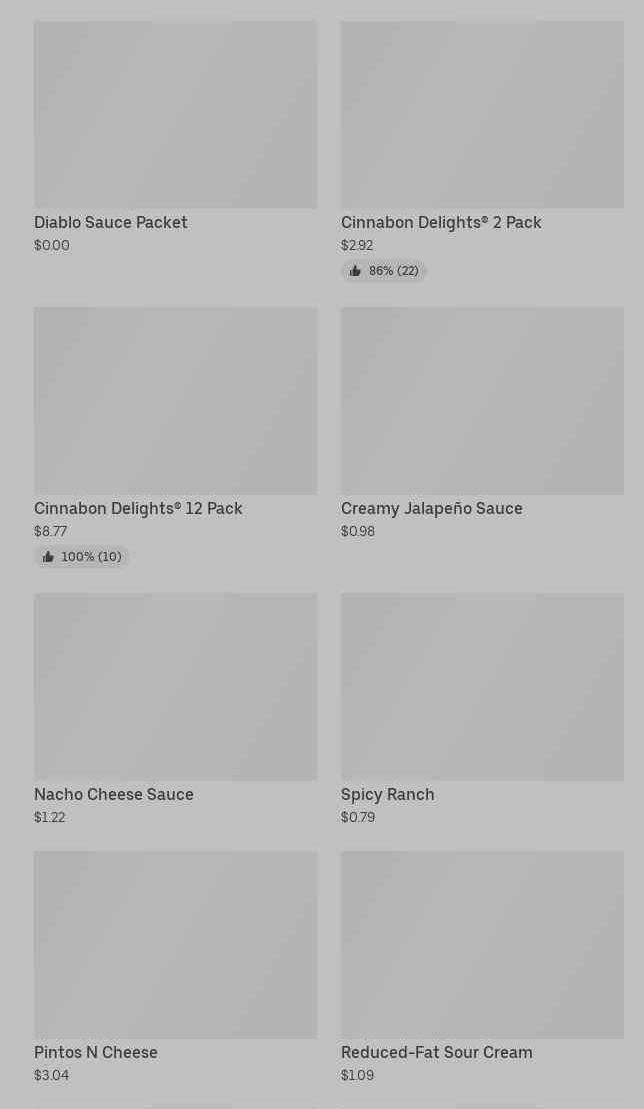
Task: Choose the Nacho Cheese Sauce picture
Action: coord(175,687)
